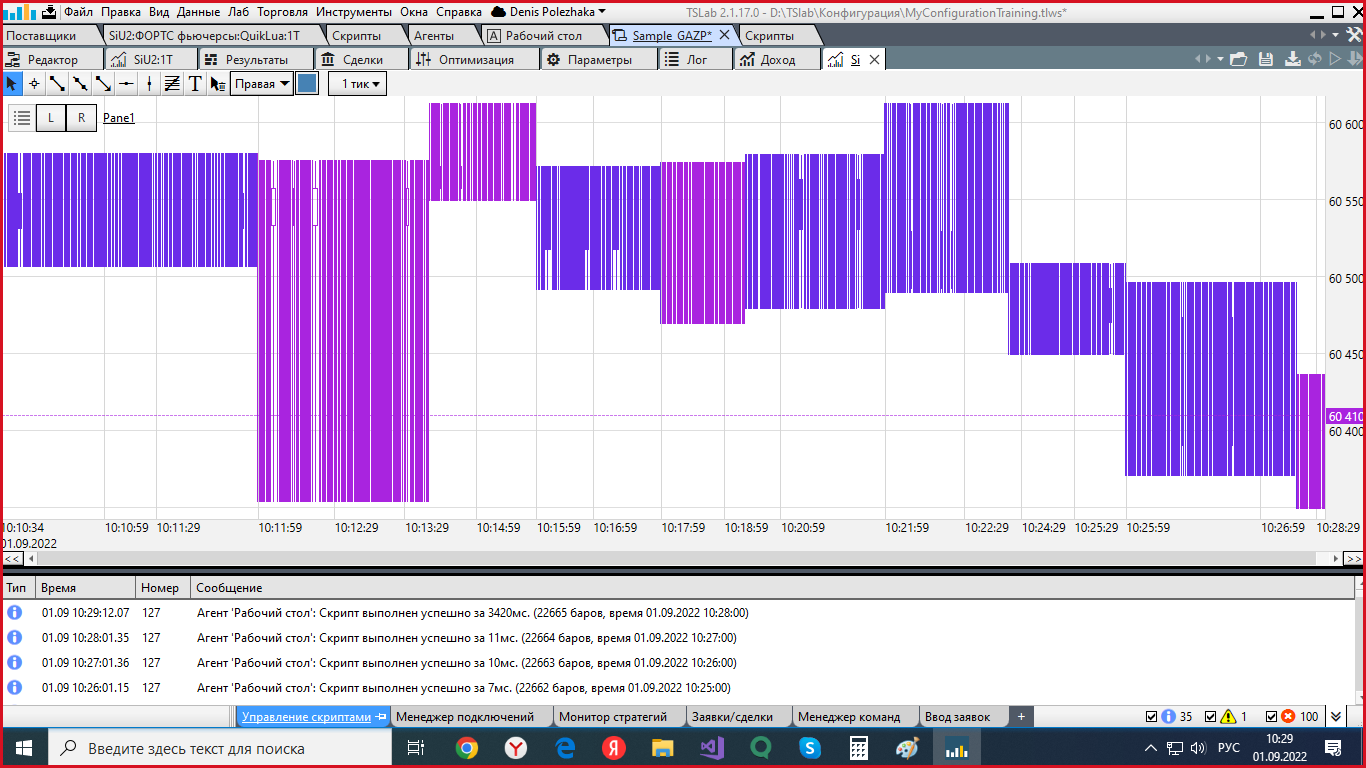Open the Торговля menu

pyautogui.click(x=282, y=12)
